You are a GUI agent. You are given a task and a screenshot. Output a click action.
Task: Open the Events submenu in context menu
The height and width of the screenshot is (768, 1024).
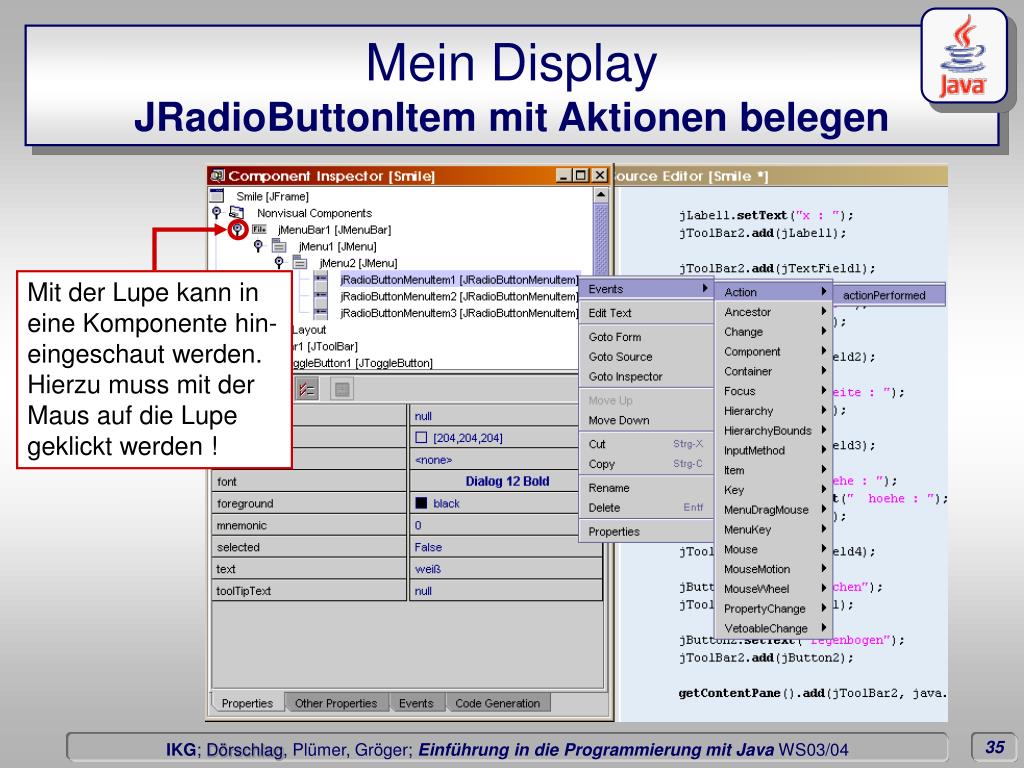coord(647,289)
